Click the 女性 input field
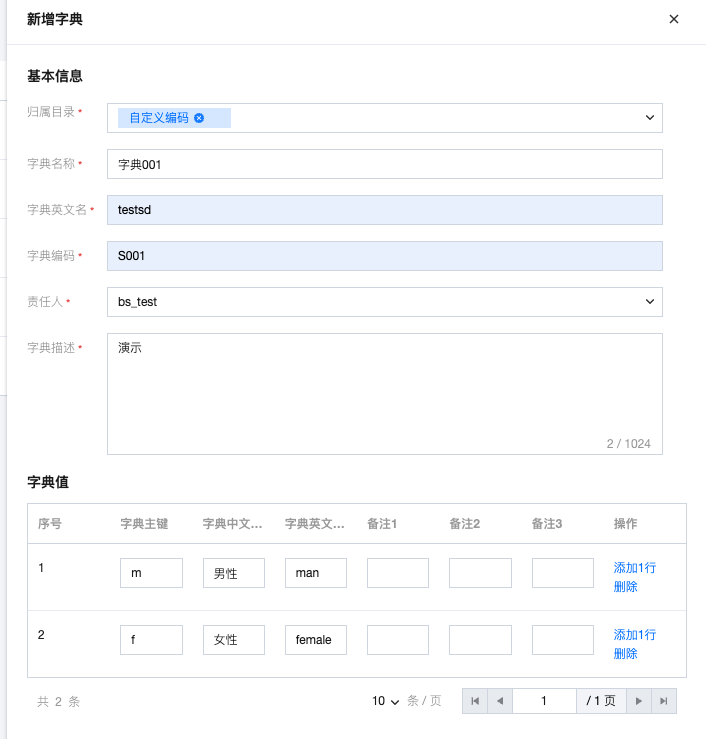This screenshot has width=706, height=739. [234, 640]
